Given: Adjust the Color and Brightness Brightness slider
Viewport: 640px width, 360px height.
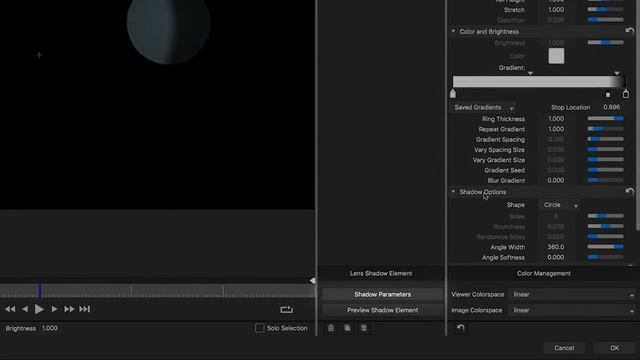Looking at the screenshot, I should [x=605, y=42].
